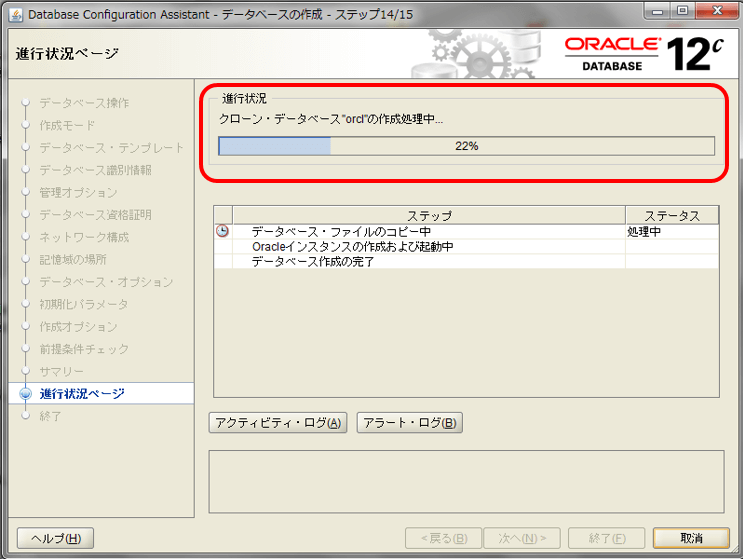The width and height of the screenshot is (743, 559).
Task: Select 前提条件チェック in sidebar
Action: coord(84,349)
